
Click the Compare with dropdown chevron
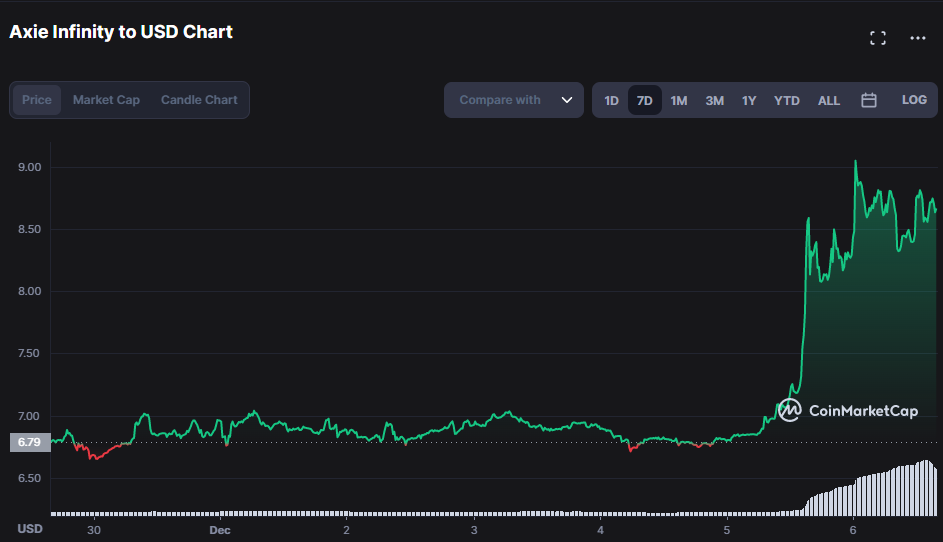pos(567,100)
